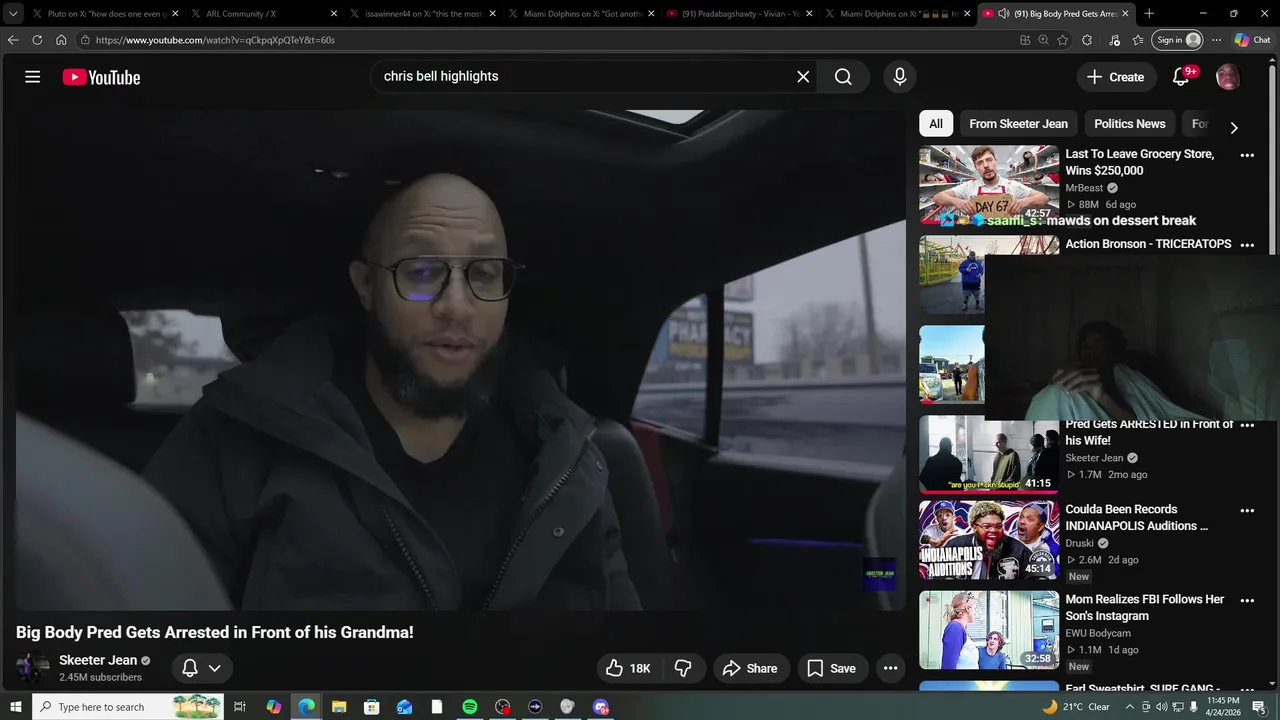The height and width of the screenshot is (720, 1280).
Task: Open File Explorer from the taskbar
Action: 339,707
